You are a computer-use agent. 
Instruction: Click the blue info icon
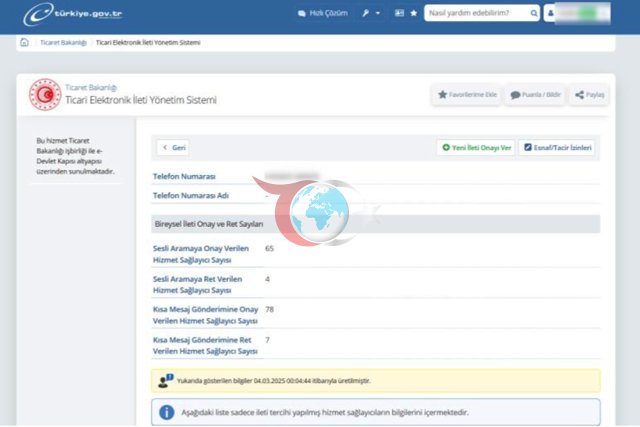click(167, 412)
